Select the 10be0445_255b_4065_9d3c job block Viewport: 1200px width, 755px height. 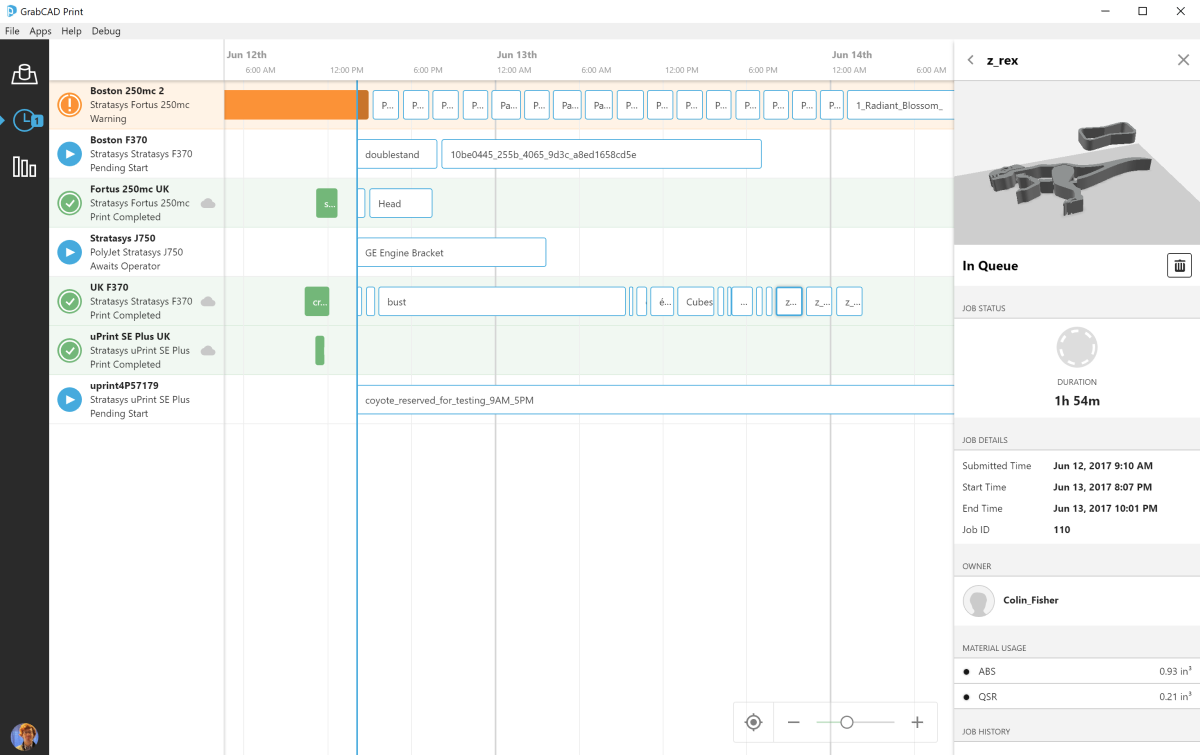coord(602,154)
